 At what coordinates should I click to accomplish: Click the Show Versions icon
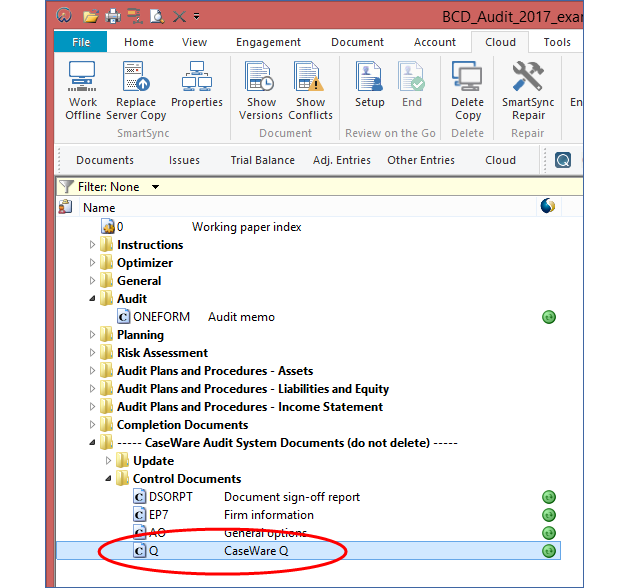point(261,89)
